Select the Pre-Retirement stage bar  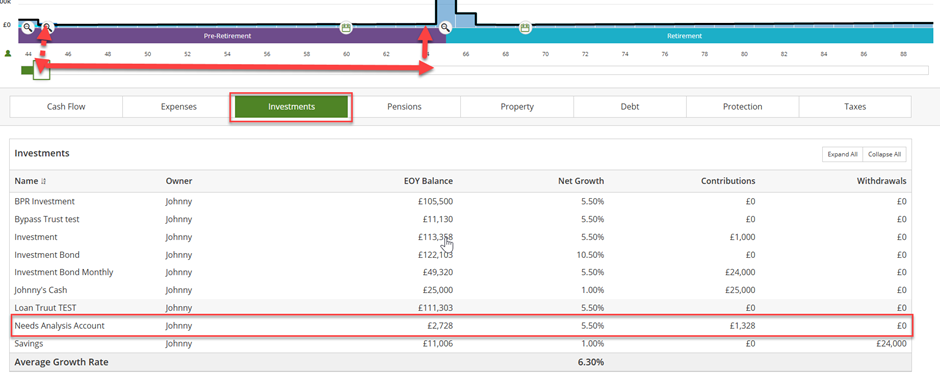[232, 36]
